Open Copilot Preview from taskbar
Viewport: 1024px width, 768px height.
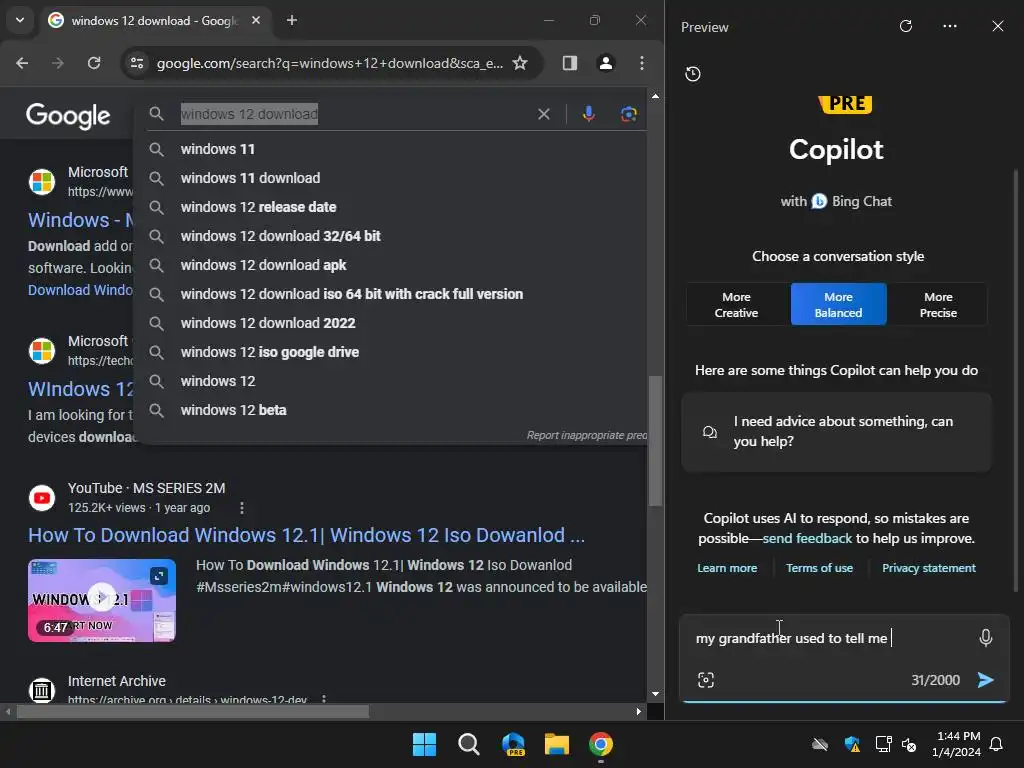click(513, 744)
